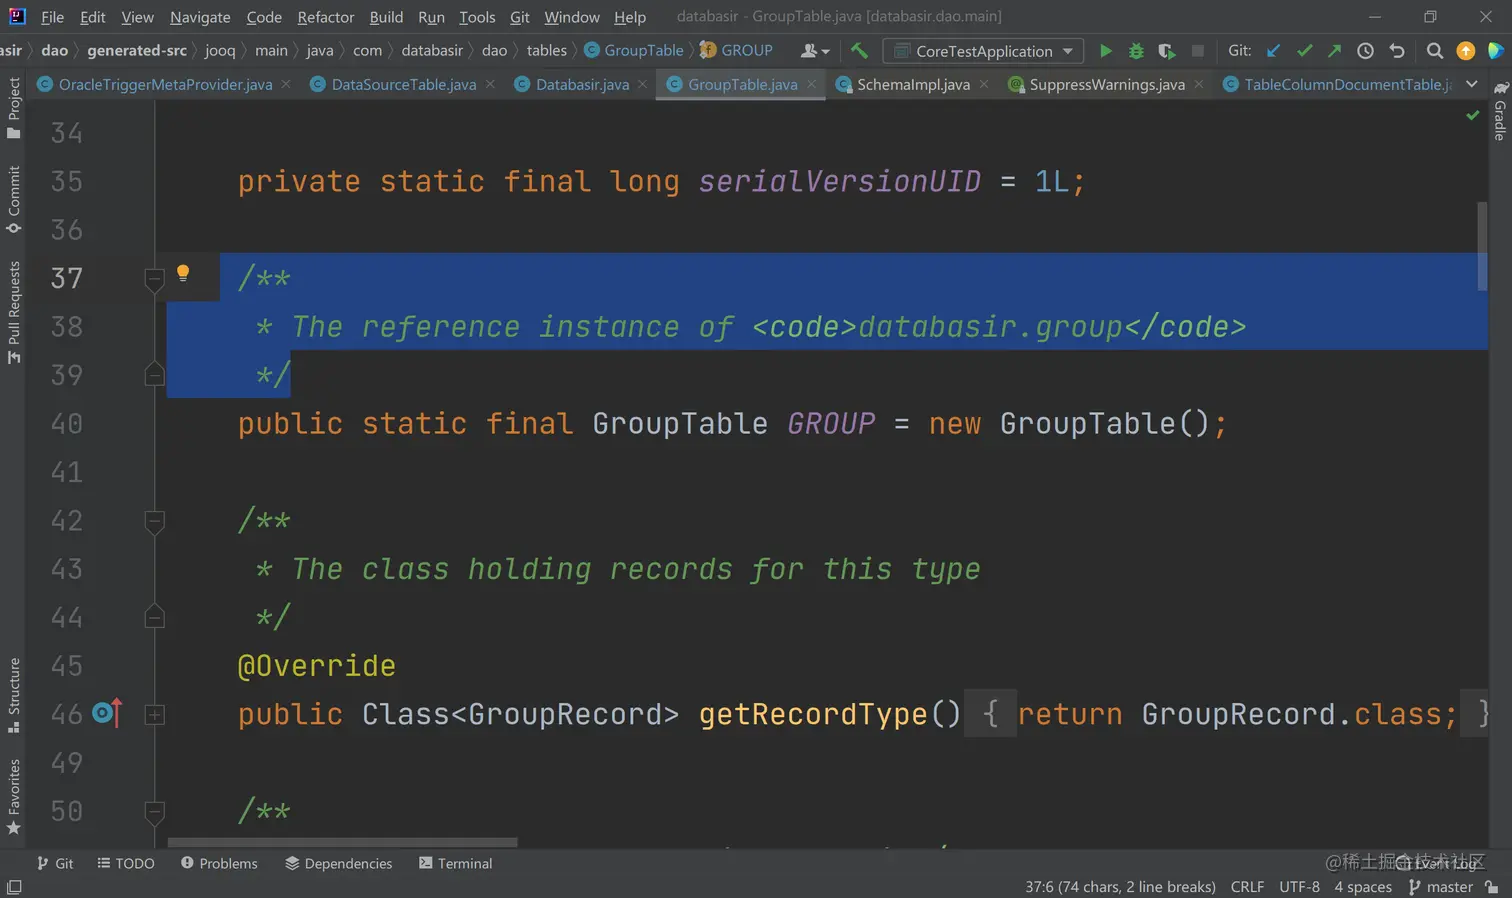
Task: Update project with the blue Git arrow
Action: click(1273, 51)
